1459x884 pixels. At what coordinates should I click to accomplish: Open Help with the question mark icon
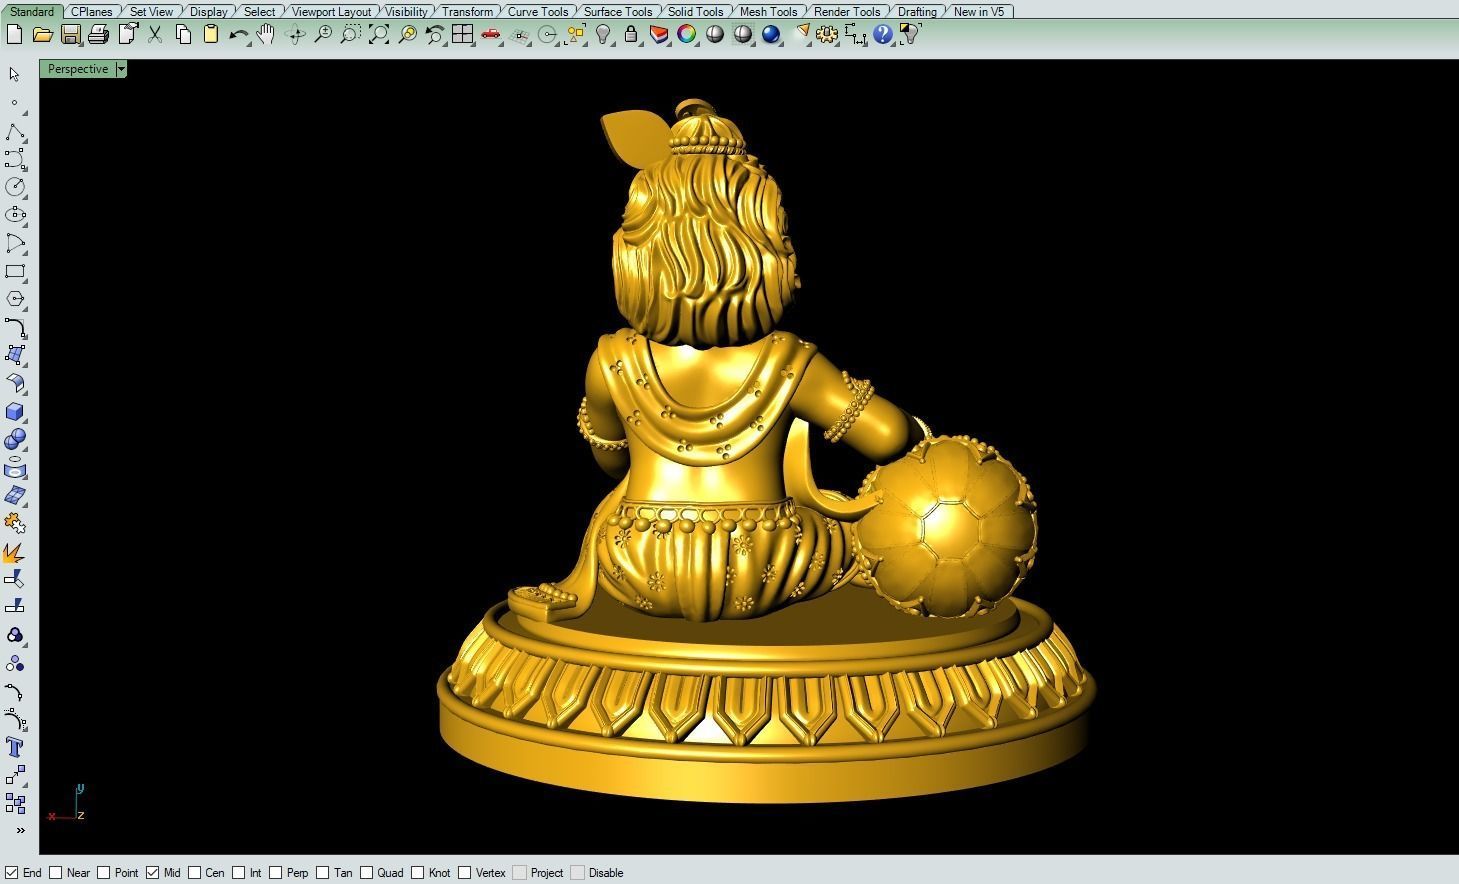[x=882, y=35]
